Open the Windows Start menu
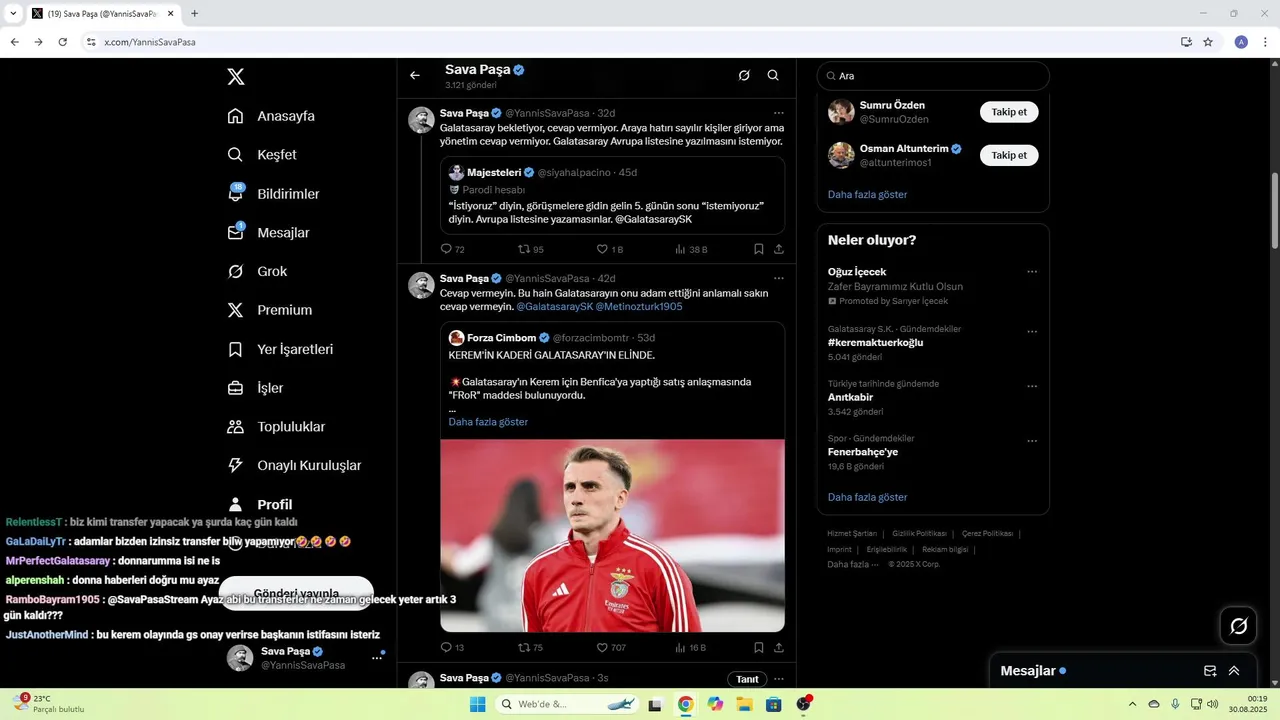 tap(478, 704)
